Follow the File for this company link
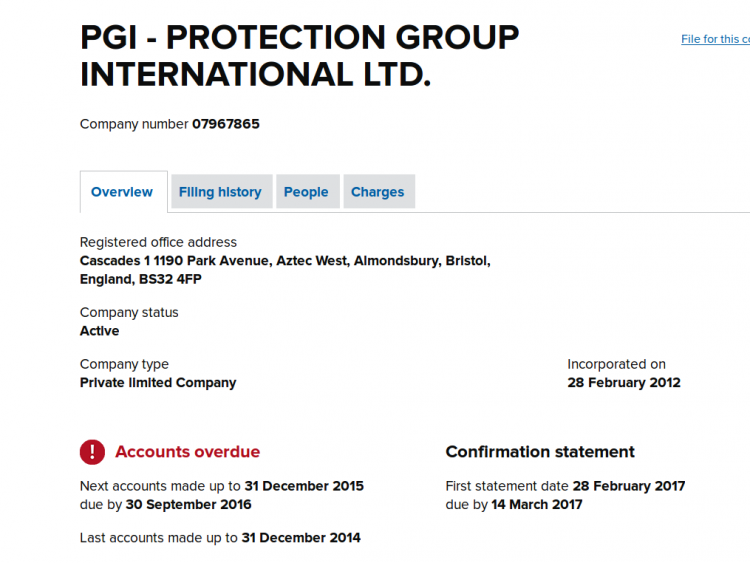This screenshot has width=750, height=563. 716,39
